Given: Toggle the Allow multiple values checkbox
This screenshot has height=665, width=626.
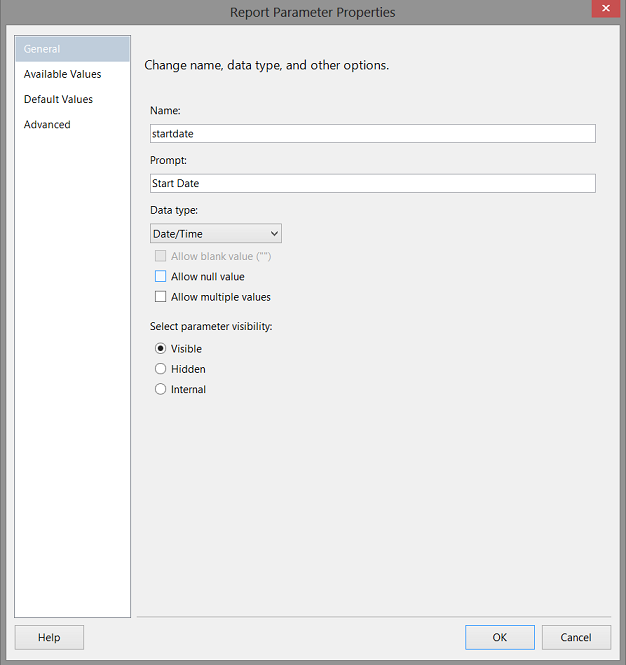Looking at the screenshot, I should [161, 297].
